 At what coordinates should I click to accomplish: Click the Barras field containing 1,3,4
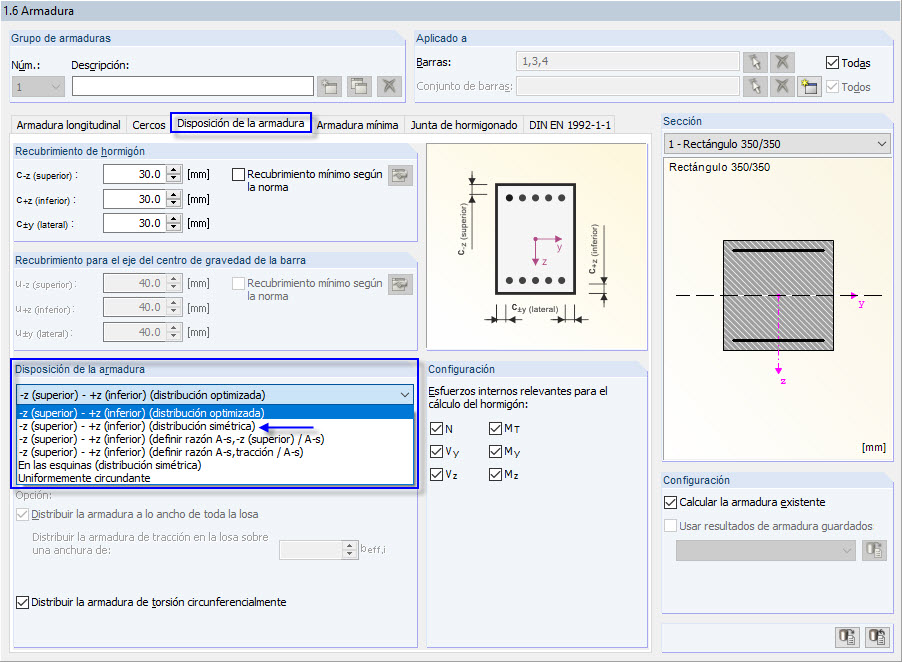click(628, 62)
